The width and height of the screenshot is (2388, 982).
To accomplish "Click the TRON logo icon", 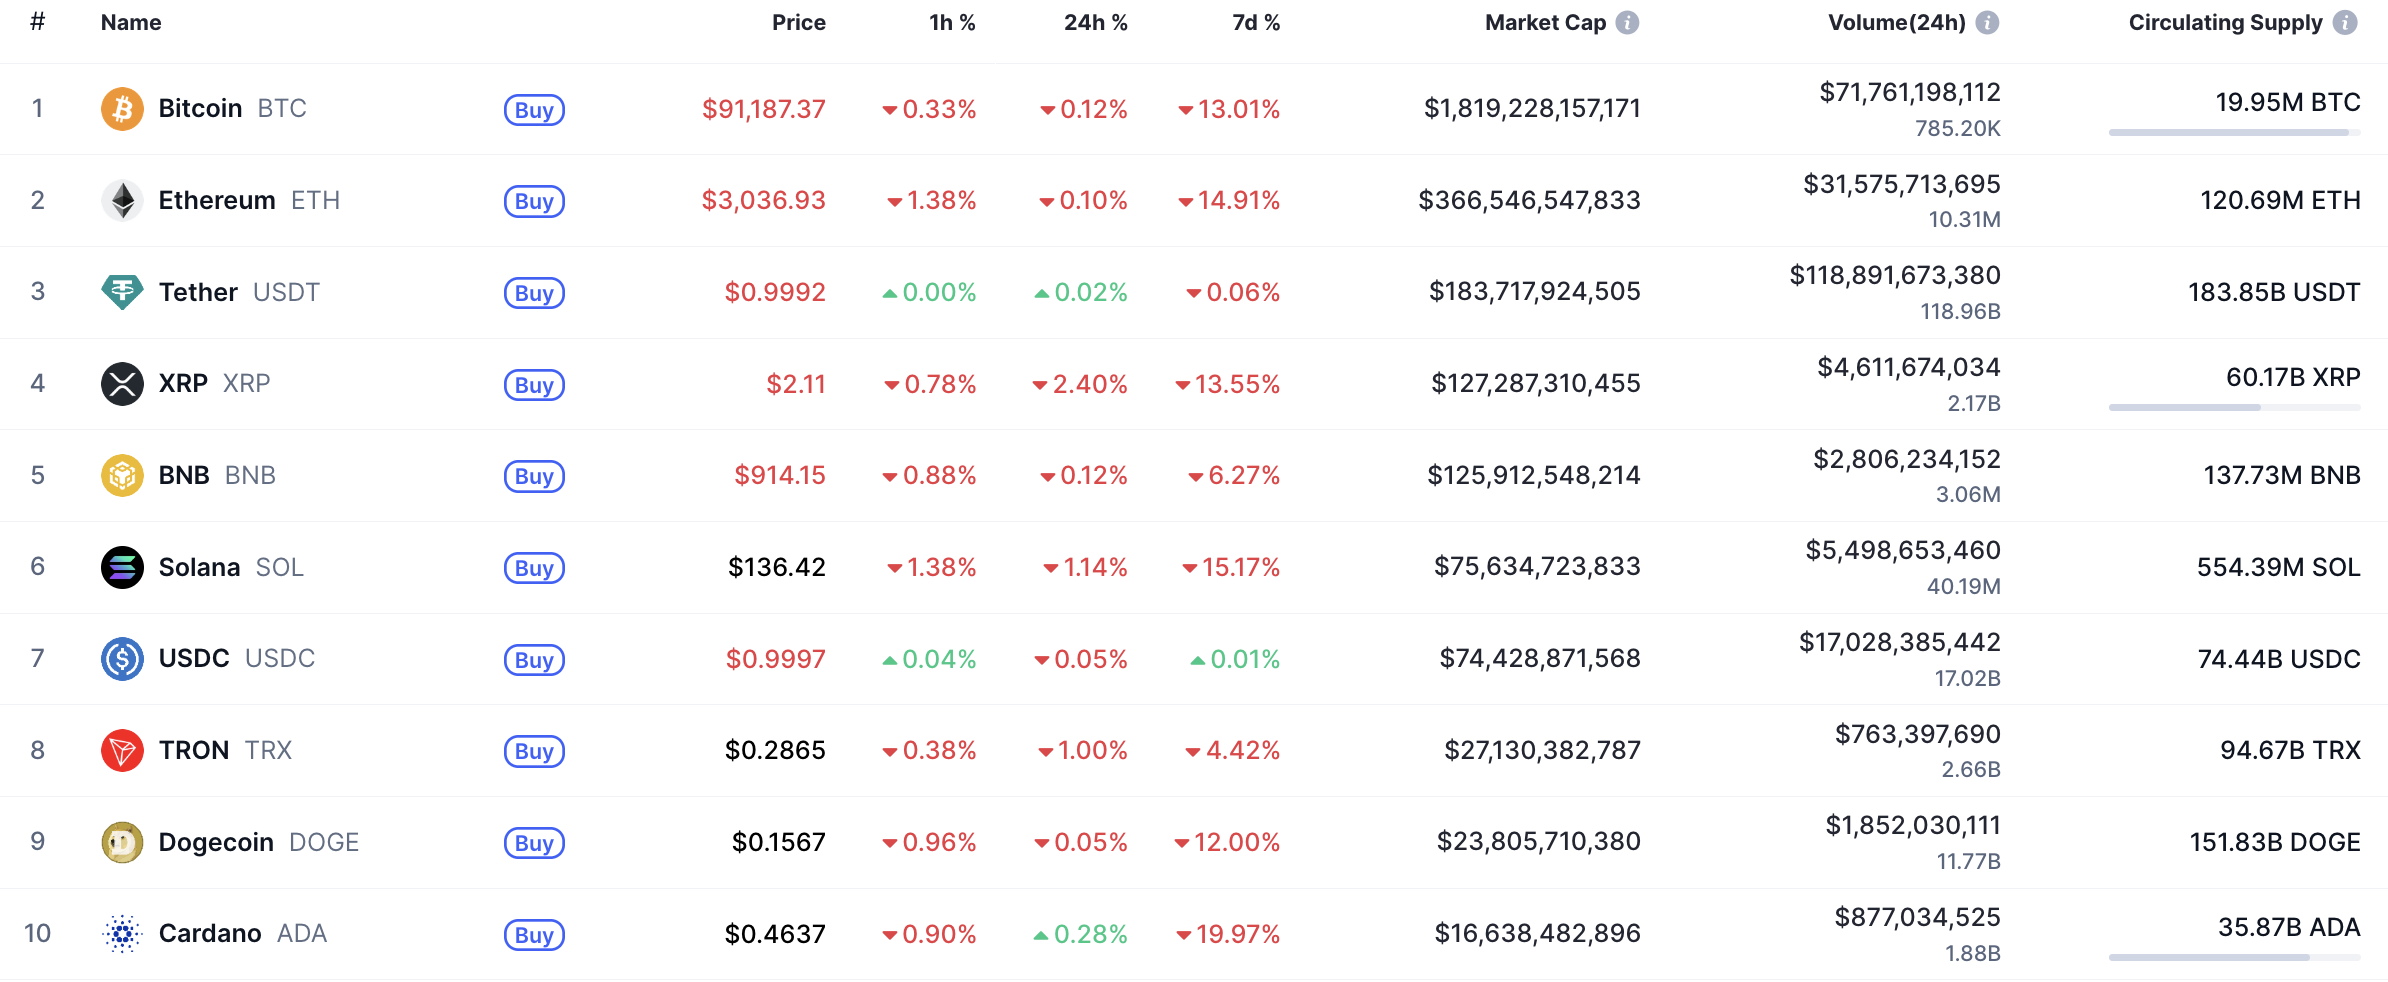I will (122, 750).
